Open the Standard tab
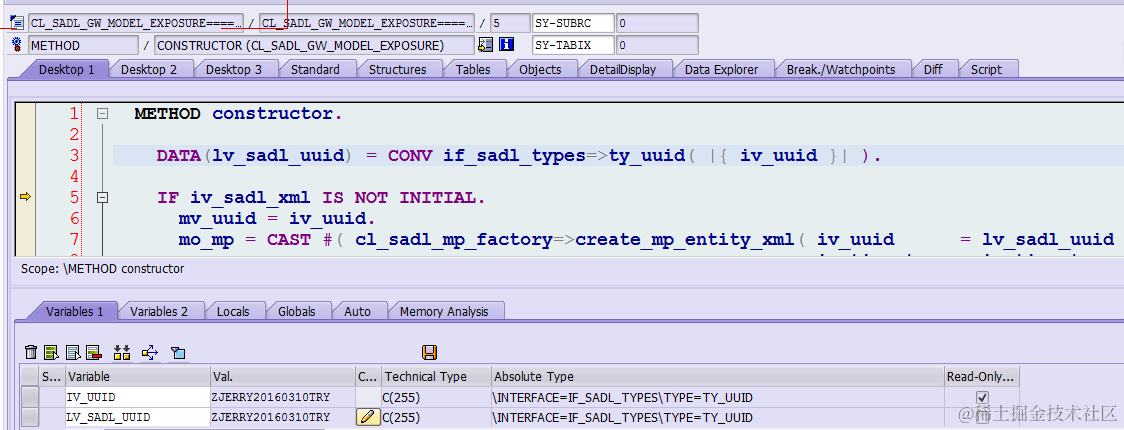This screenshot has height=430, width=1124. (315, 70)
